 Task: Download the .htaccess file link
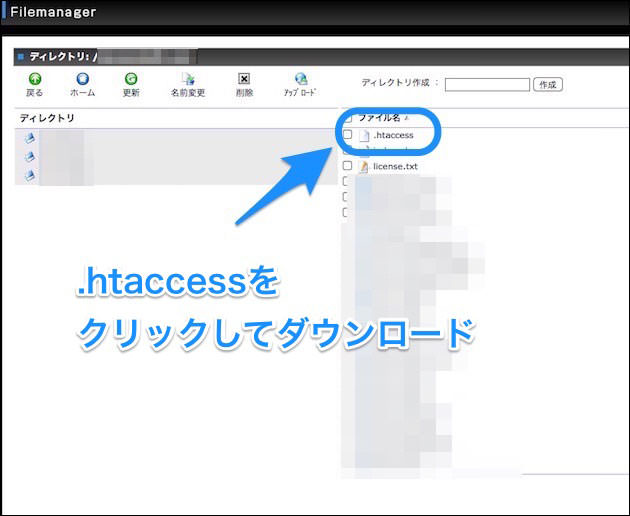point(393,135)
